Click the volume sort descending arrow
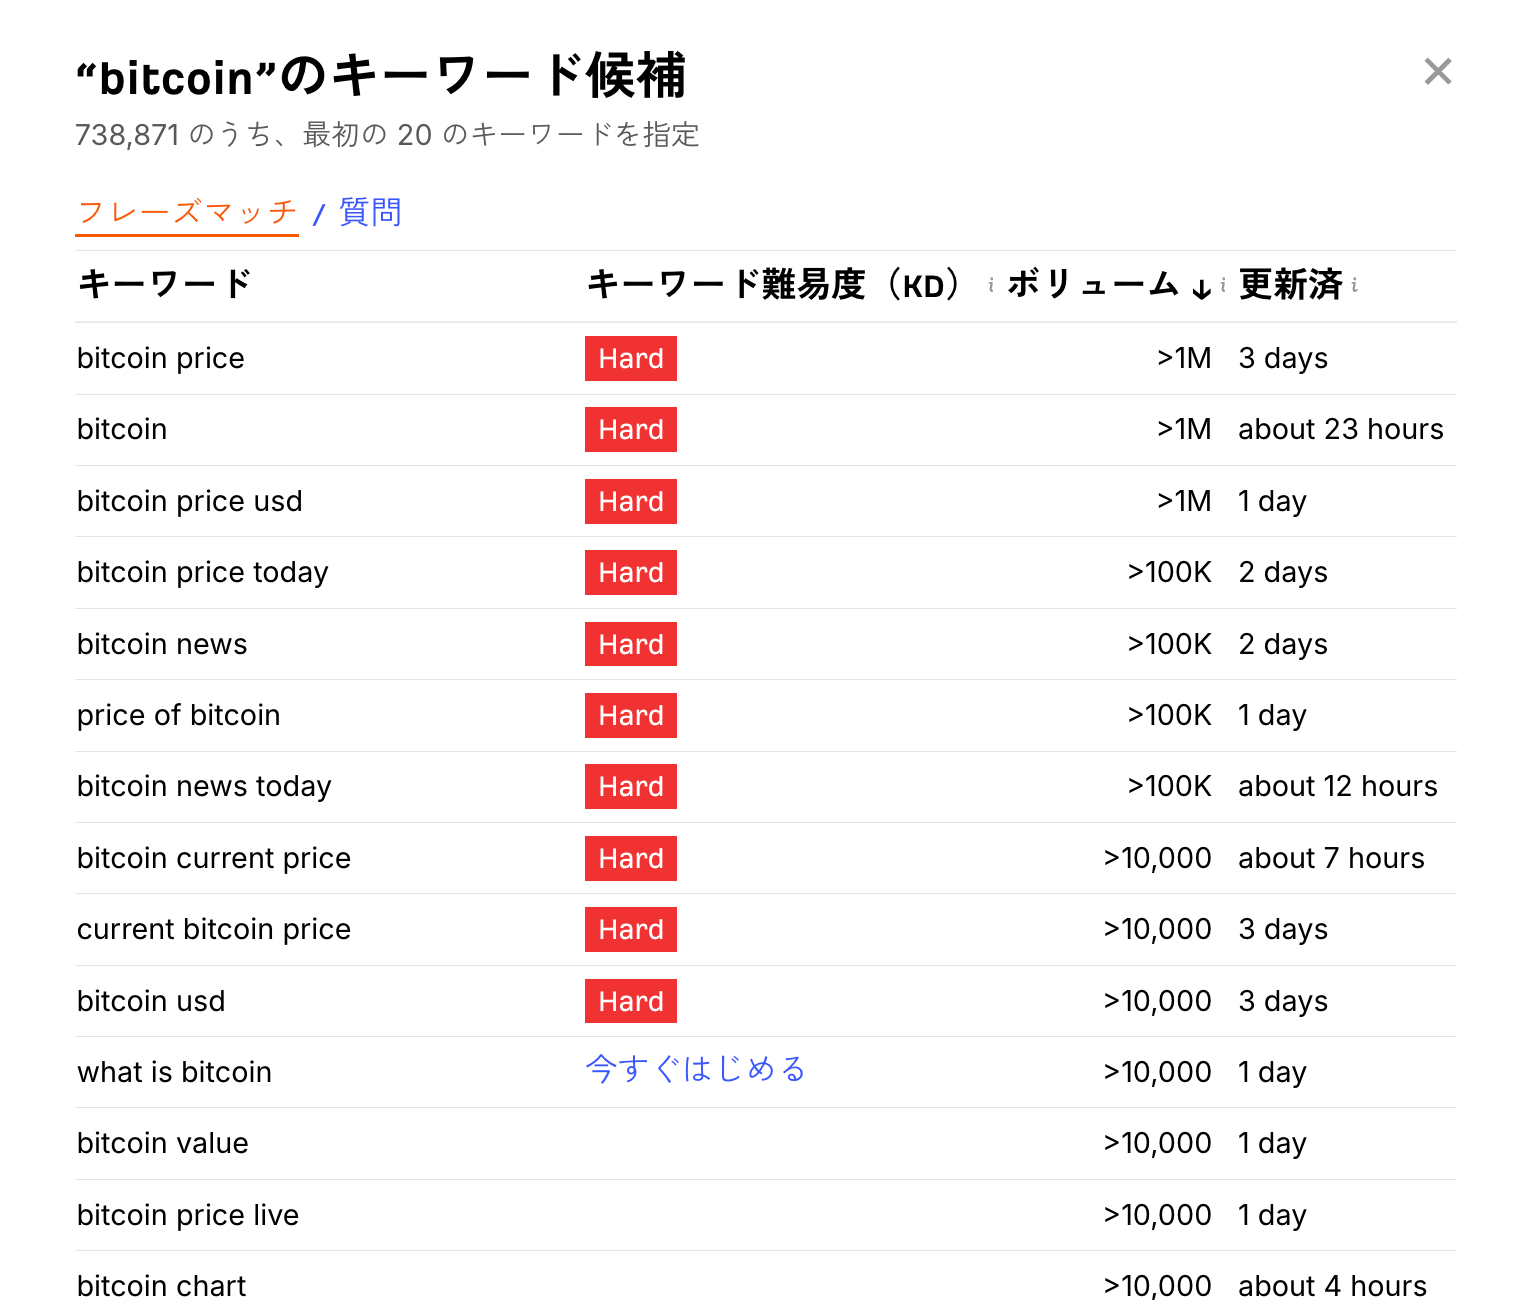1530x1300 pixels. tap(1202, 289)
